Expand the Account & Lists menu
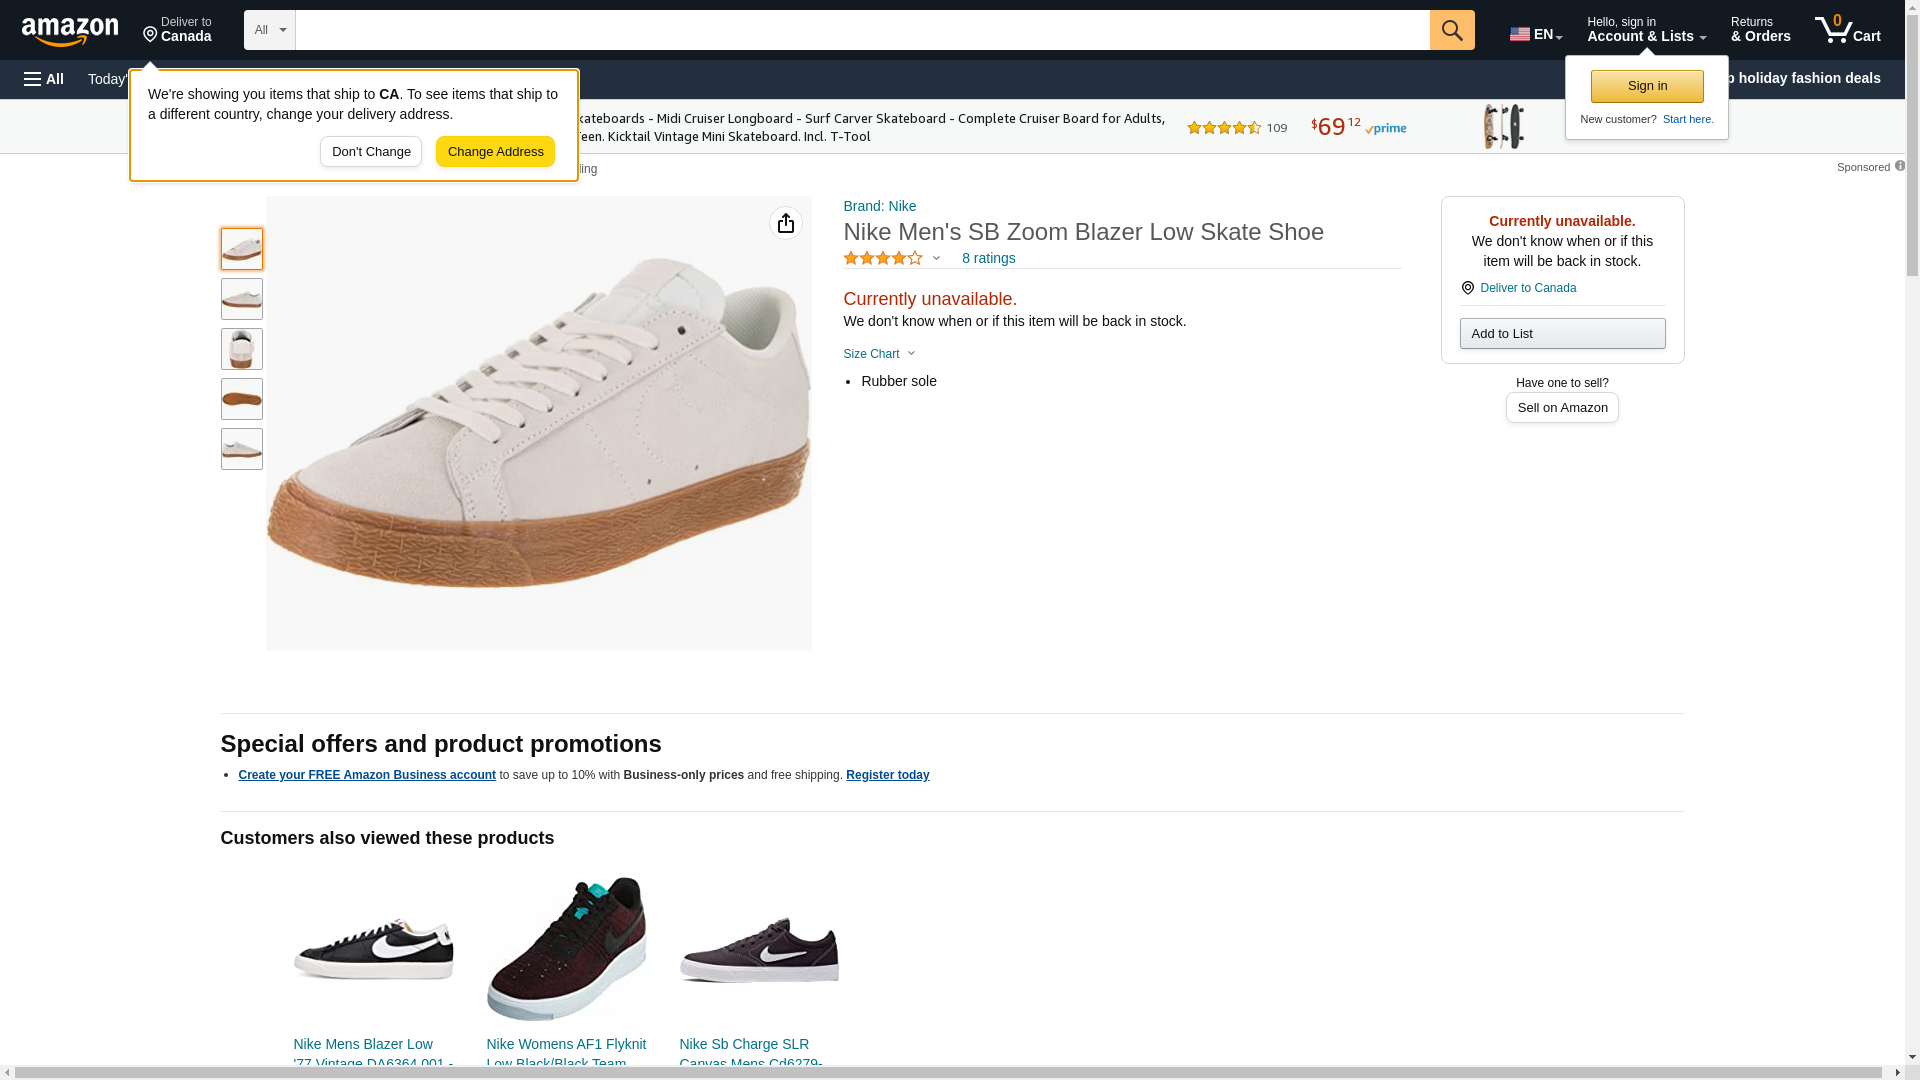The height and width of the screenshot is (1080, 1920). [x=1645, y=30]
